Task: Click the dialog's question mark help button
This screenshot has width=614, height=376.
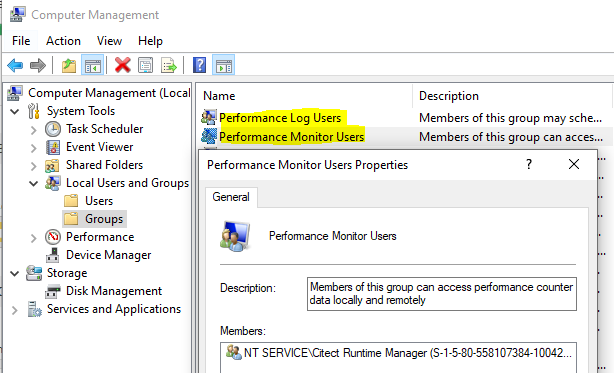Action: (x=529, y=164)
